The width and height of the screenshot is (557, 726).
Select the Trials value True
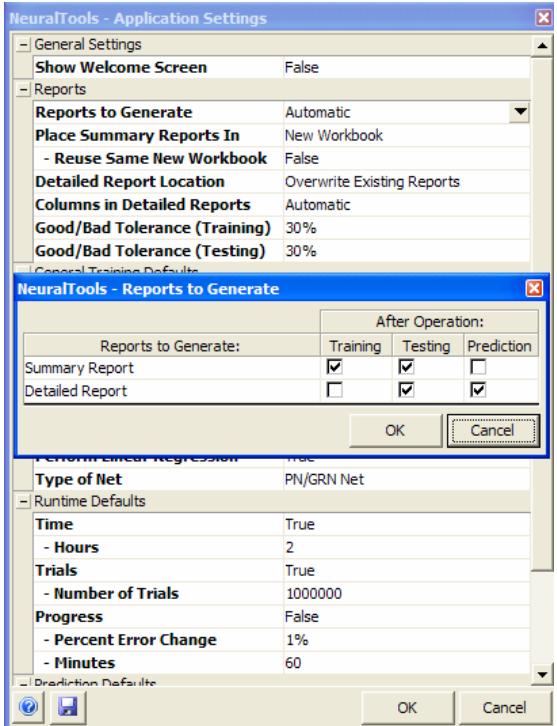tap(407, 571)
